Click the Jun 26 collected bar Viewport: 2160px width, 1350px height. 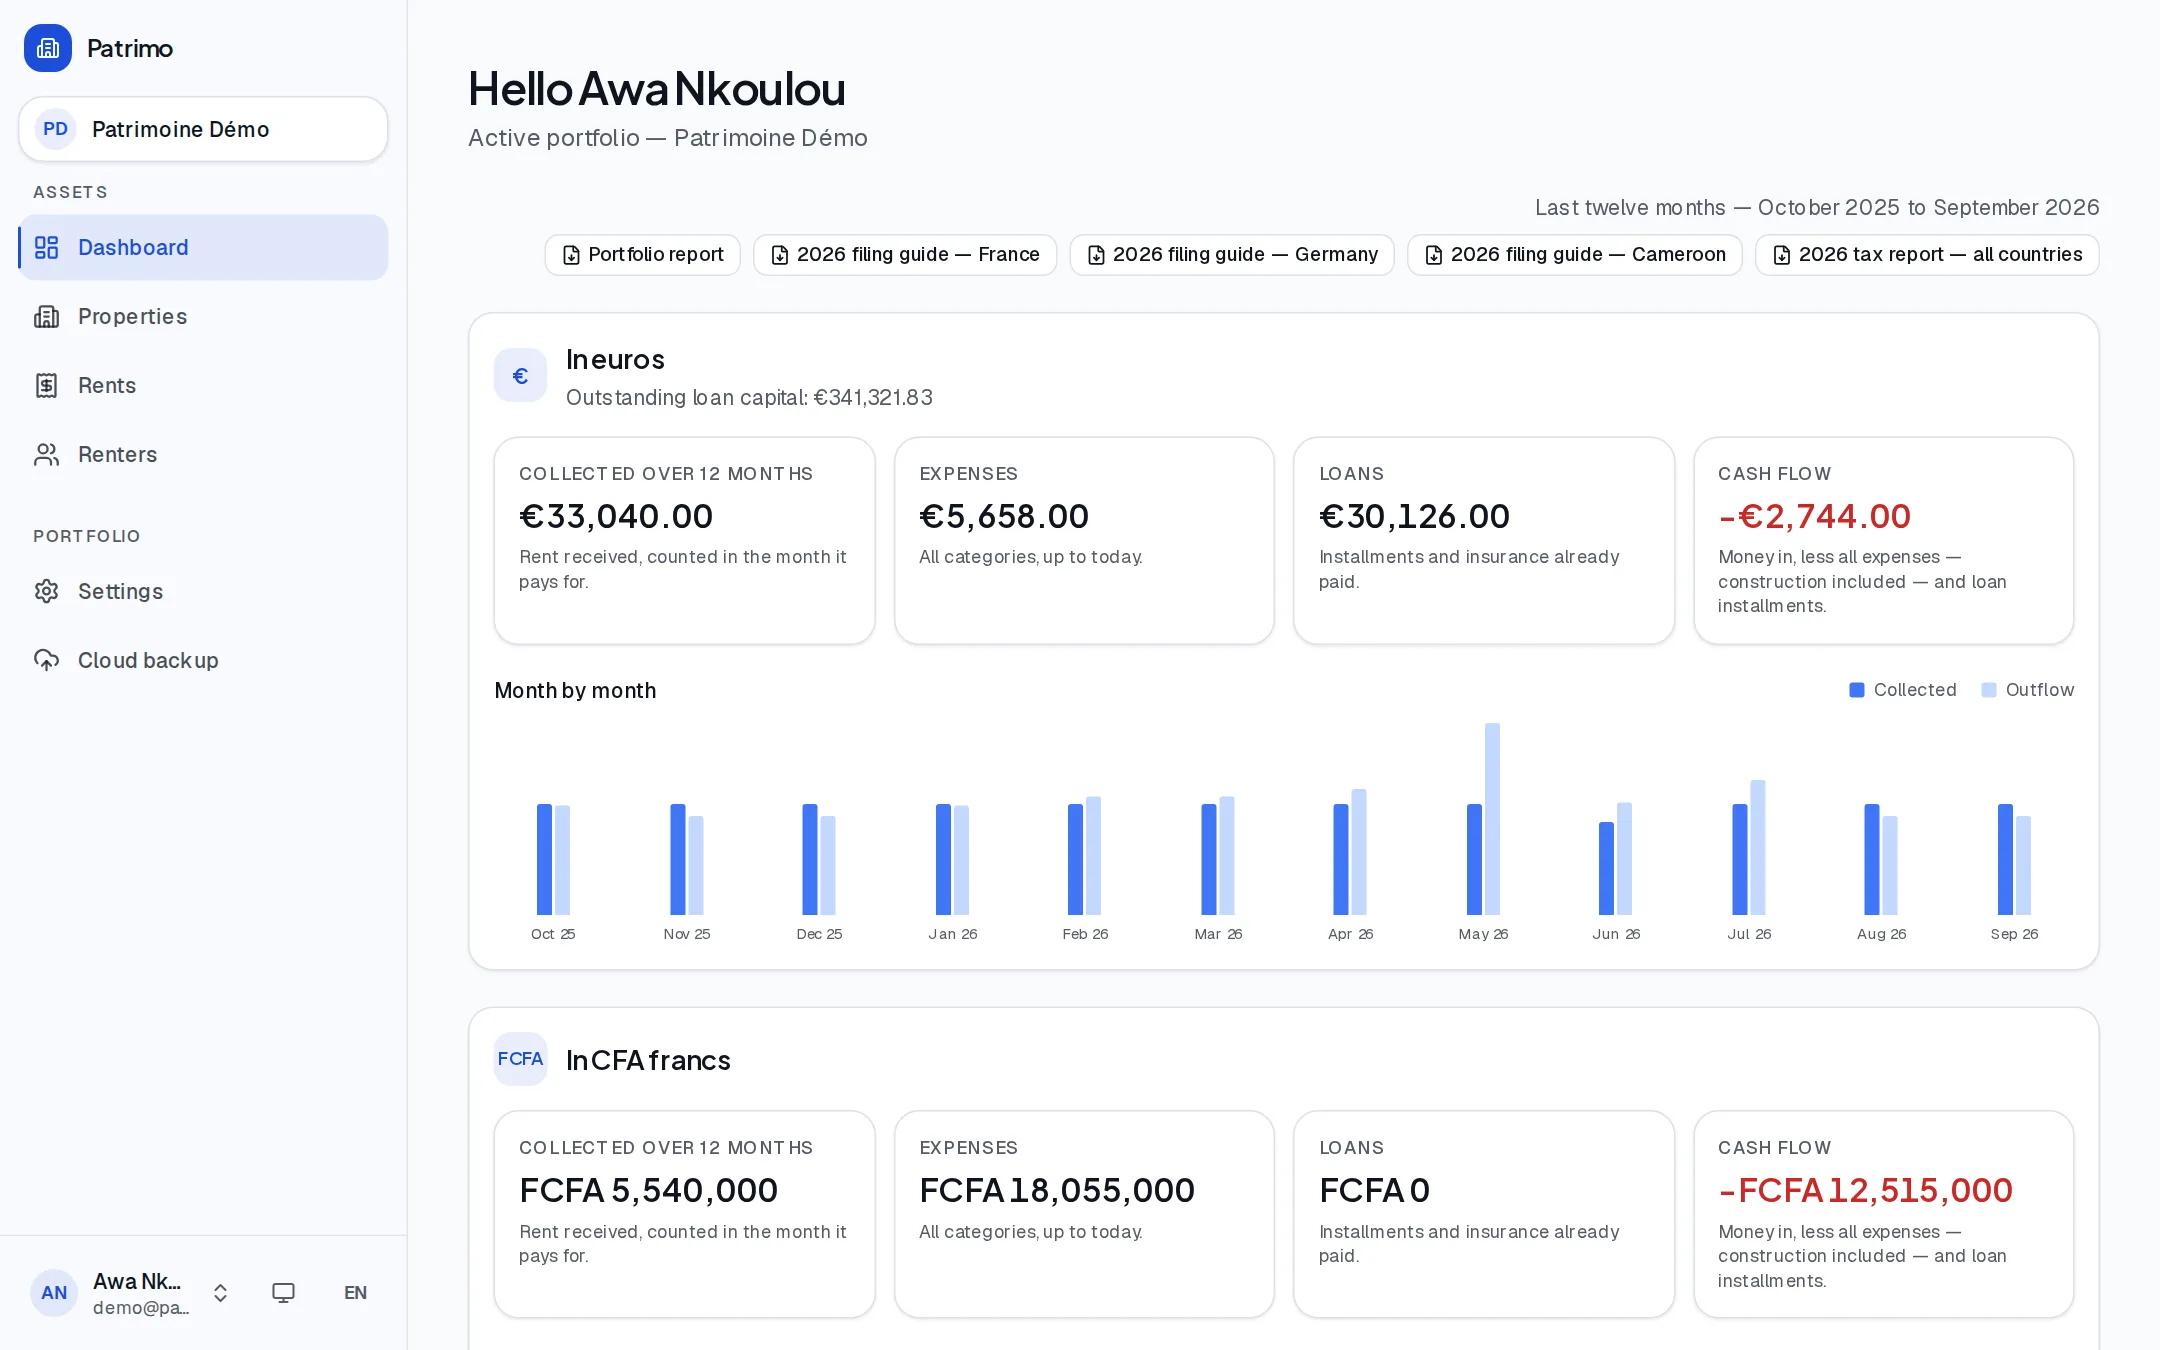pyautogui.click(x=1606, y=868)
